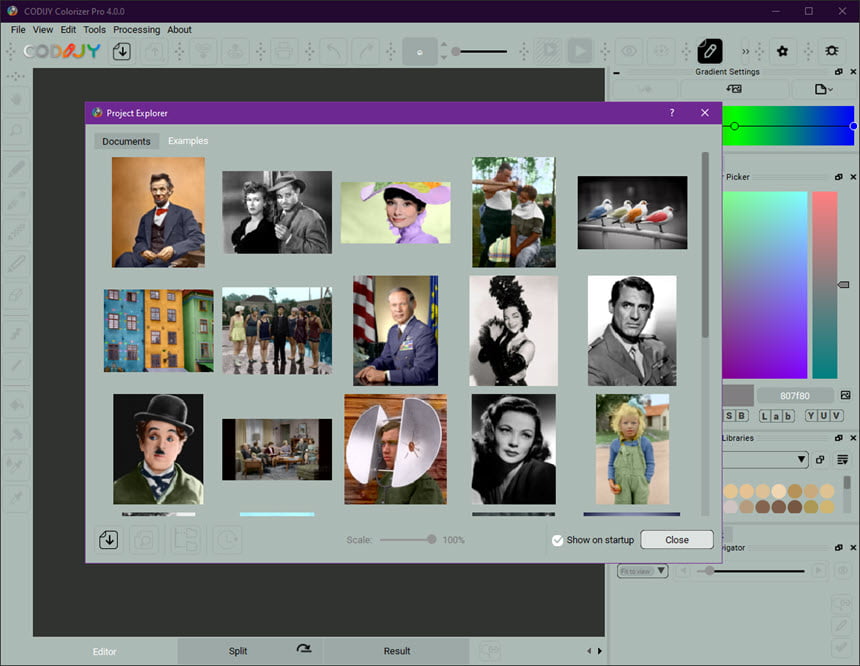Click the play processing icon in toolbar
This screenshot has height=666, width=860.
point(580,52)
